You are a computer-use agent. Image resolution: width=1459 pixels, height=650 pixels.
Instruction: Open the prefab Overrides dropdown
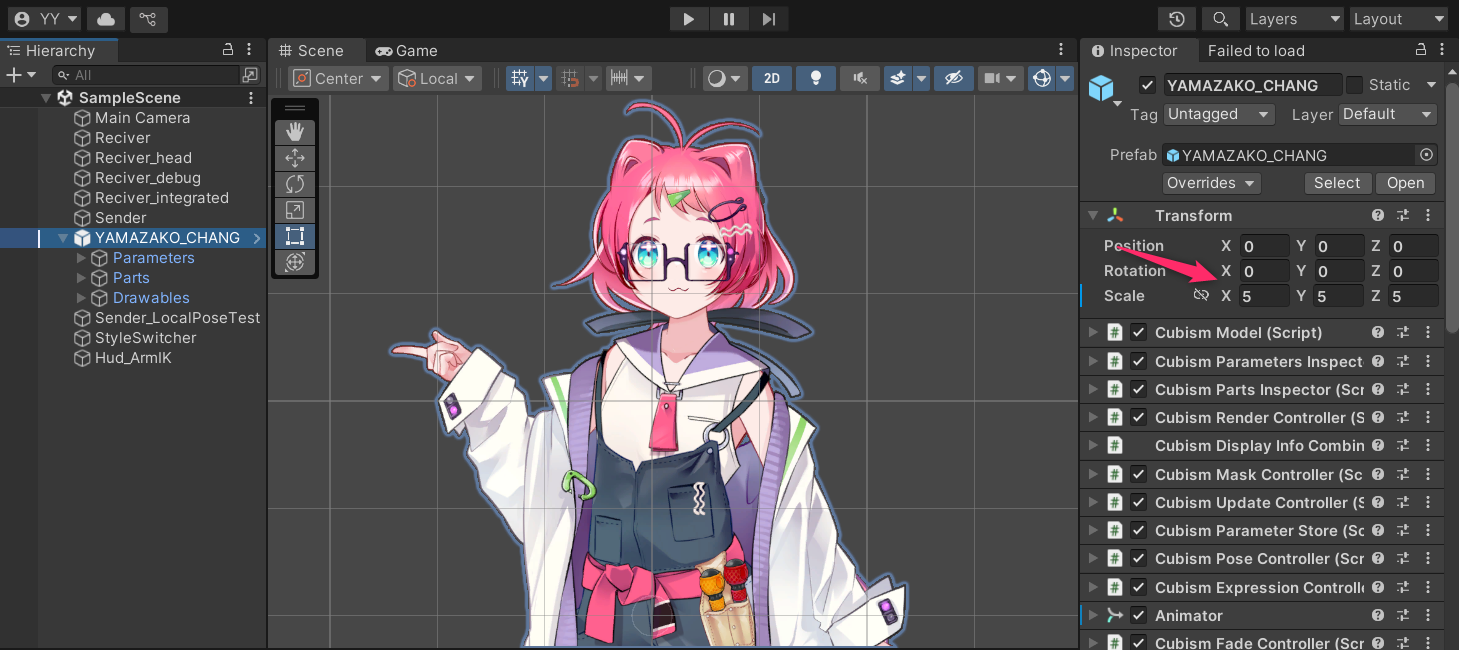1212,183
